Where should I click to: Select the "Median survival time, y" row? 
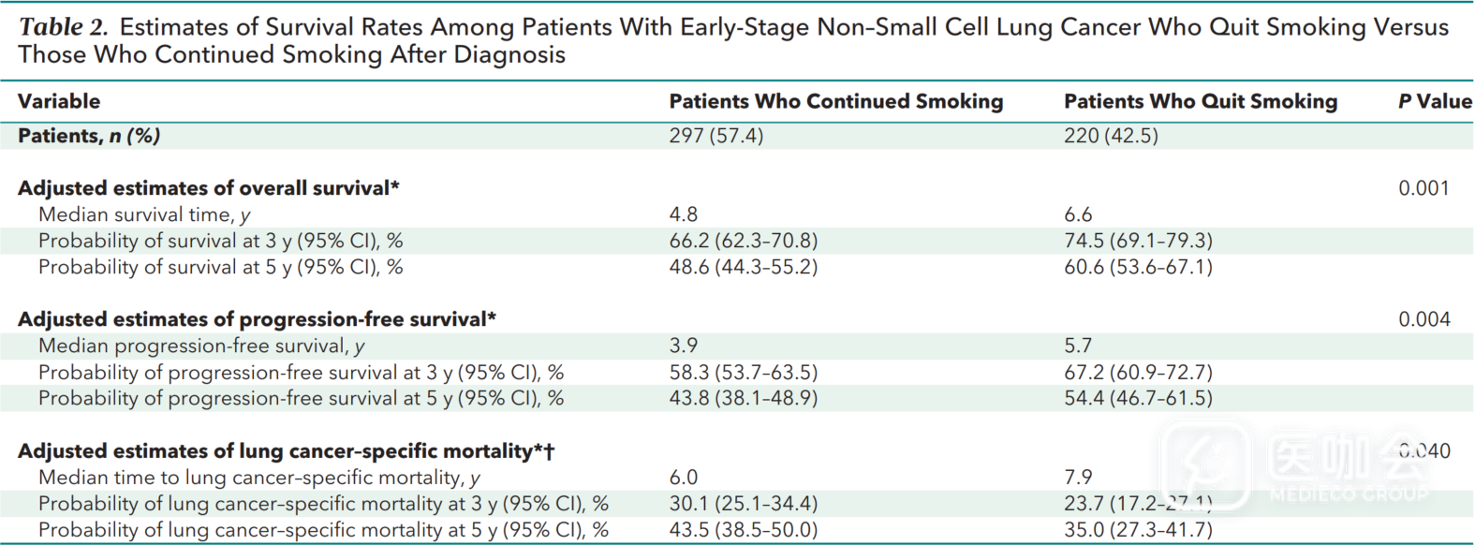[x=144, y=214]
